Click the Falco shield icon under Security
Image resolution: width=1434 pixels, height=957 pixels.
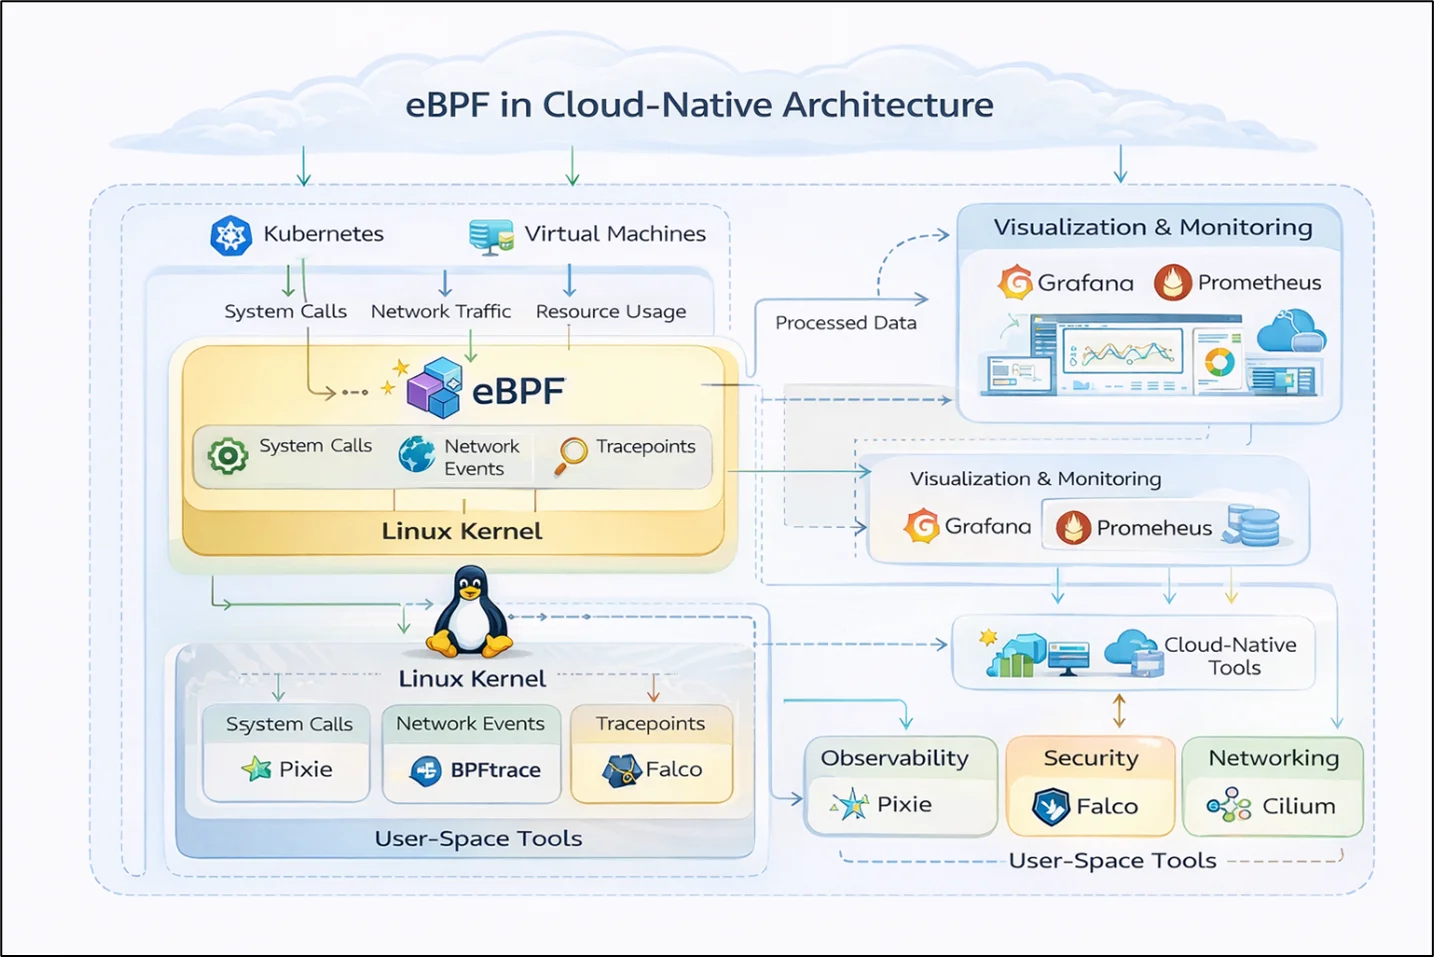1051,806
